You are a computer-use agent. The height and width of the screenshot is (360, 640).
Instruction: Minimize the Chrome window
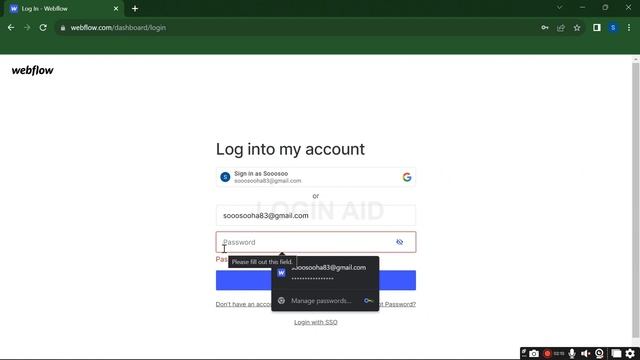(582, 7)
